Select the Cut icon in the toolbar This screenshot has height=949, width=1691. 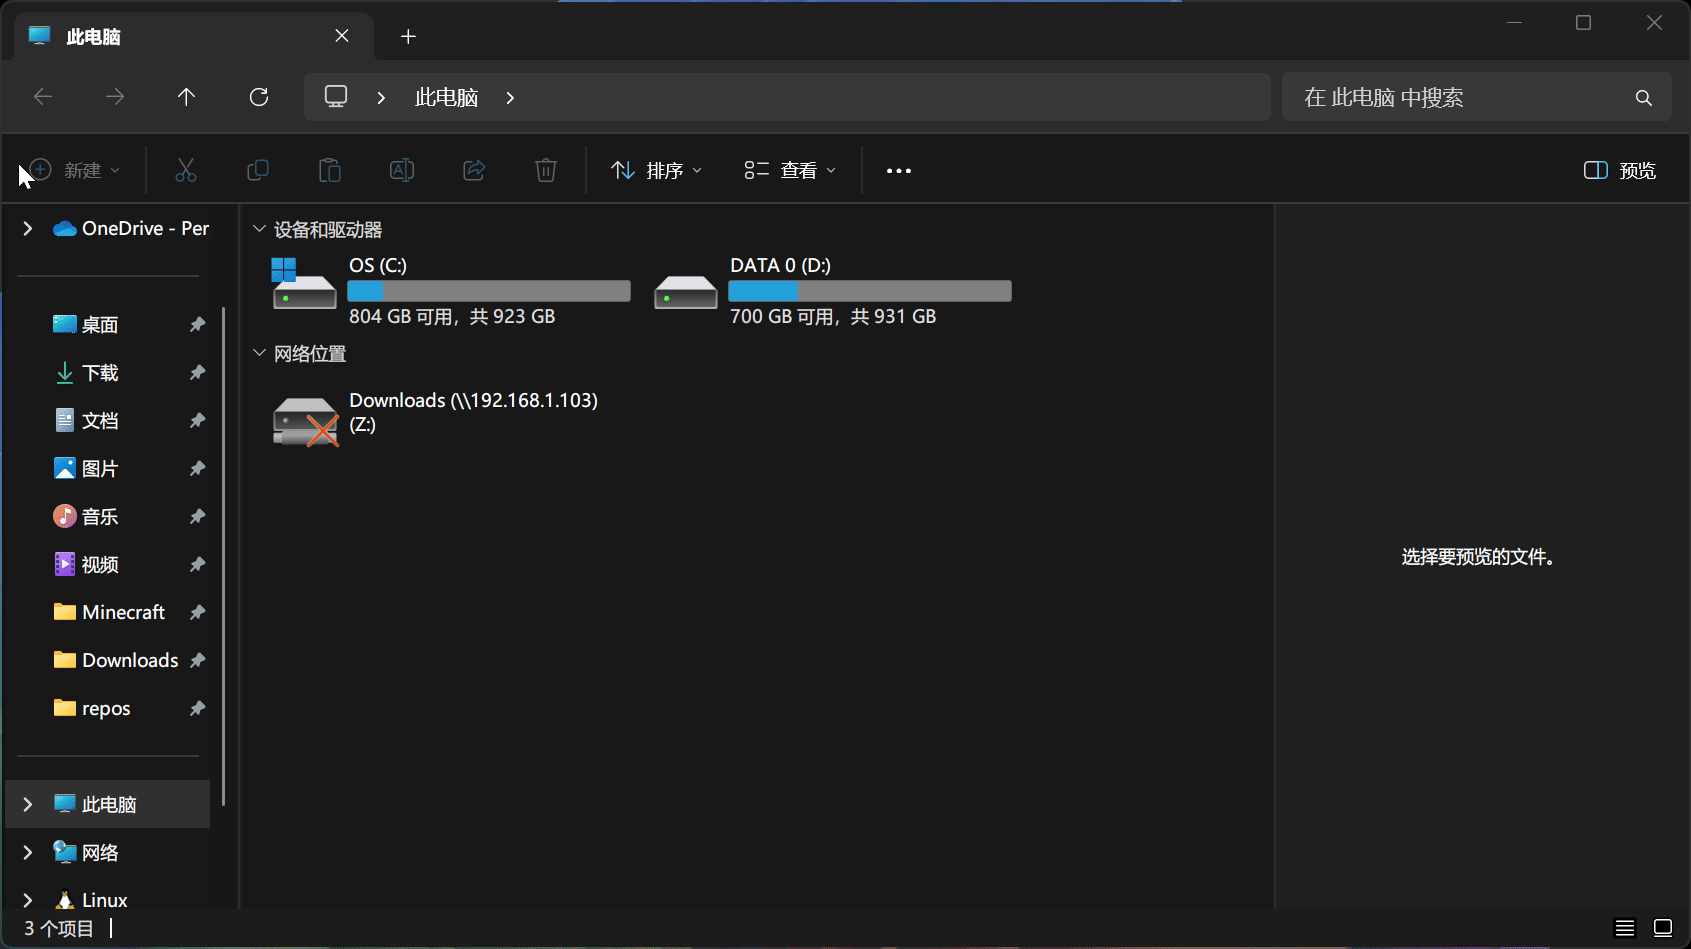pyautogui.click(x=186, y=170)
